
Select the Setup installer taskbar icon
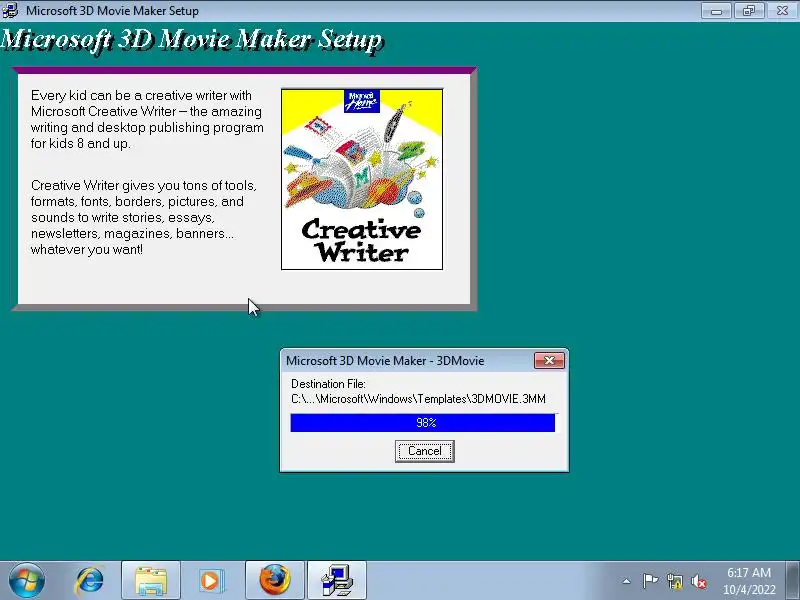pyautogui.click(x=337, y=581)
